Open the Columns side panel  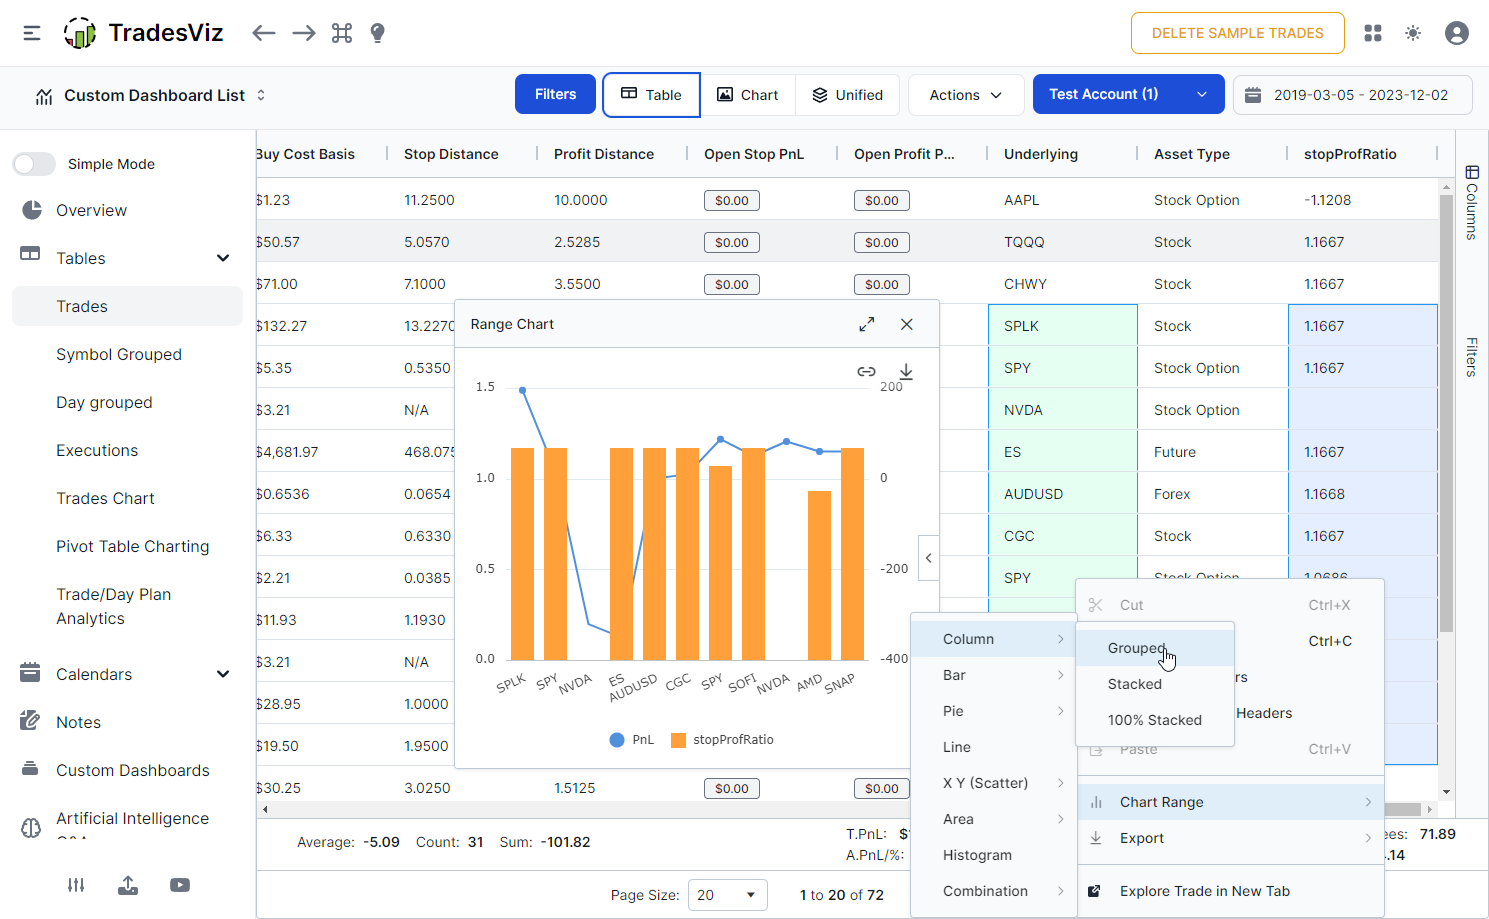pos(1472,203)
